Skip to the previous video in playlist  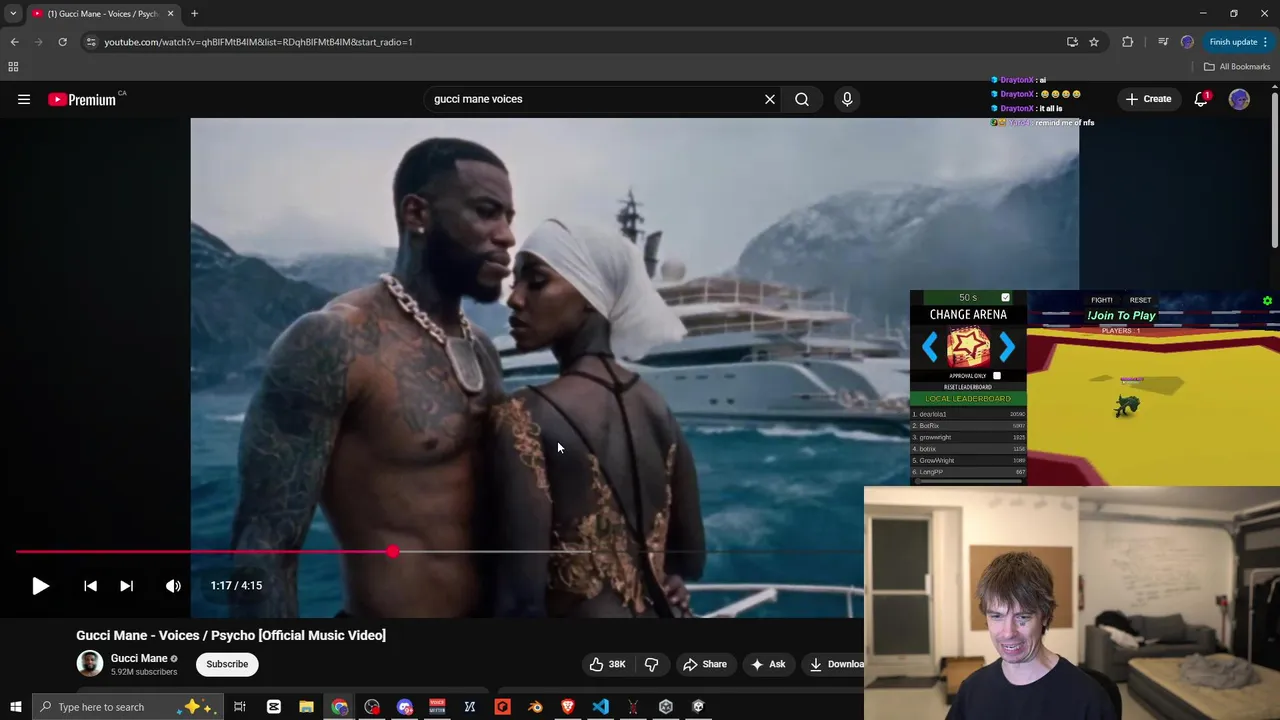[90, 586]
